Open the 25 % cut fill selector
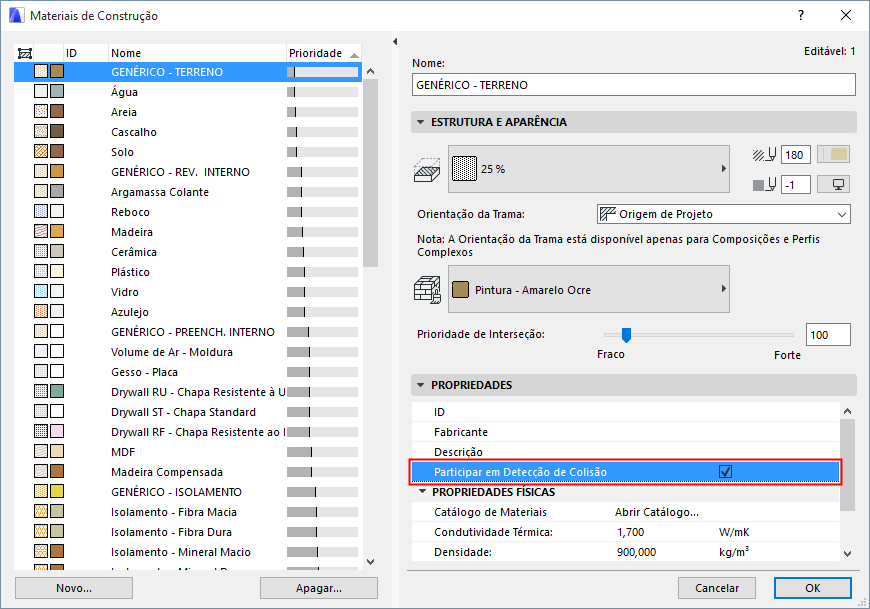This screenshot has width=870, height=609. [x=589, y=169]
